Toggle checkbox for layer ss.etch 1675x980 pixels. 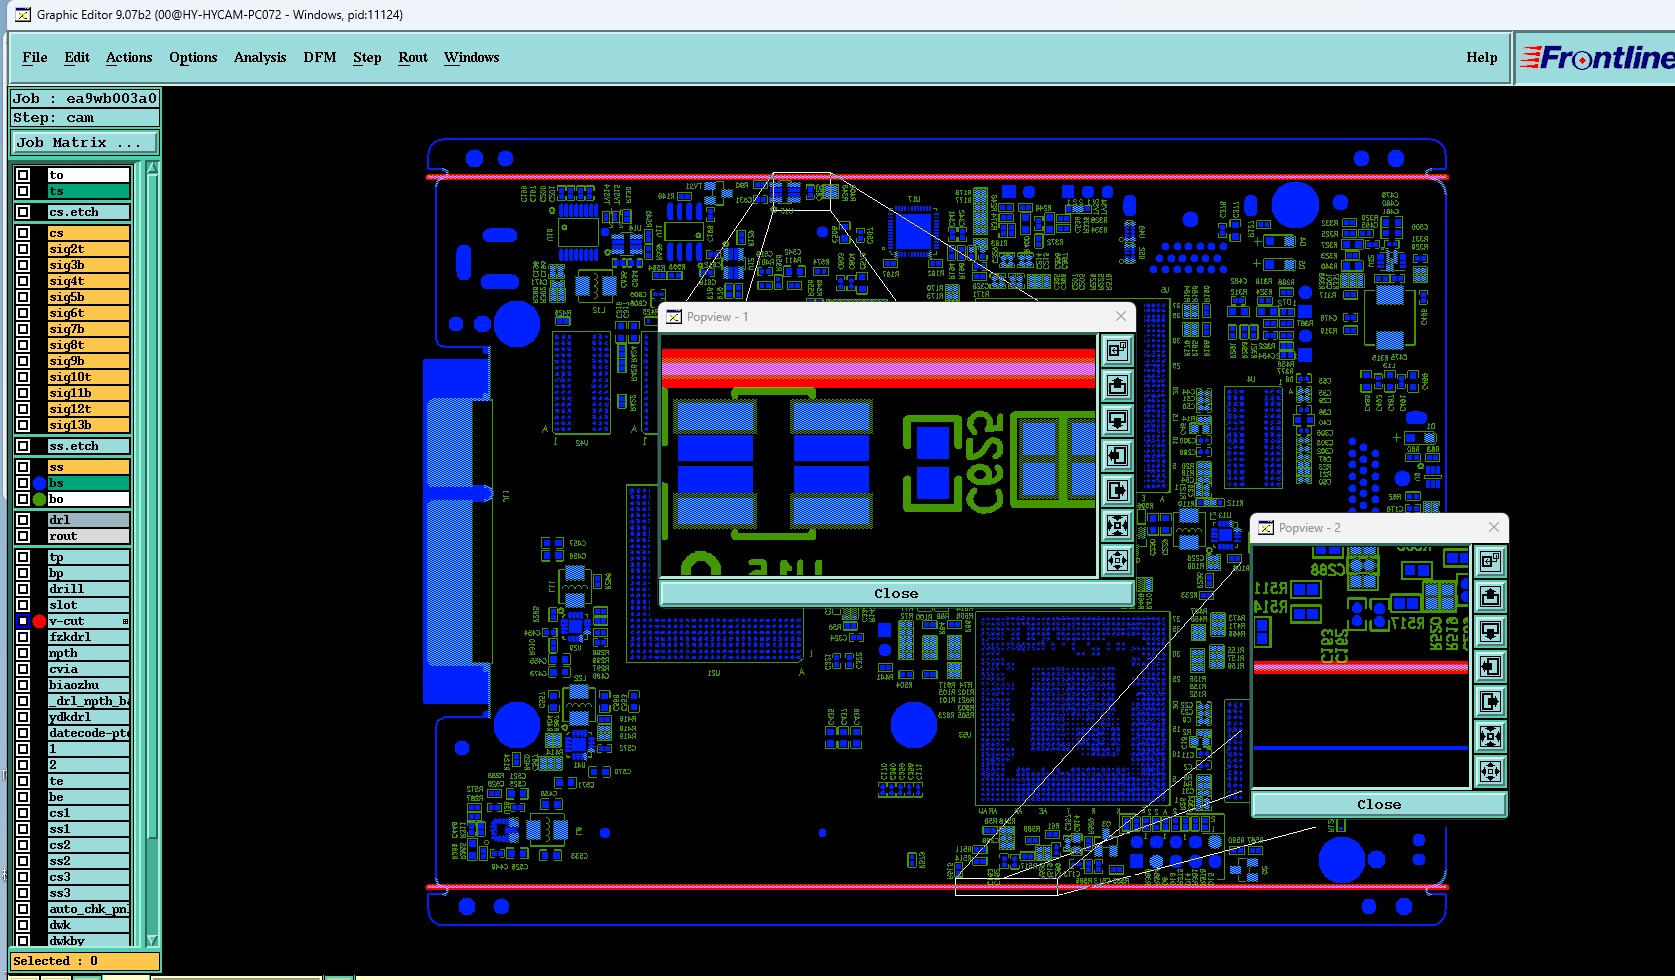click(23, 446)
